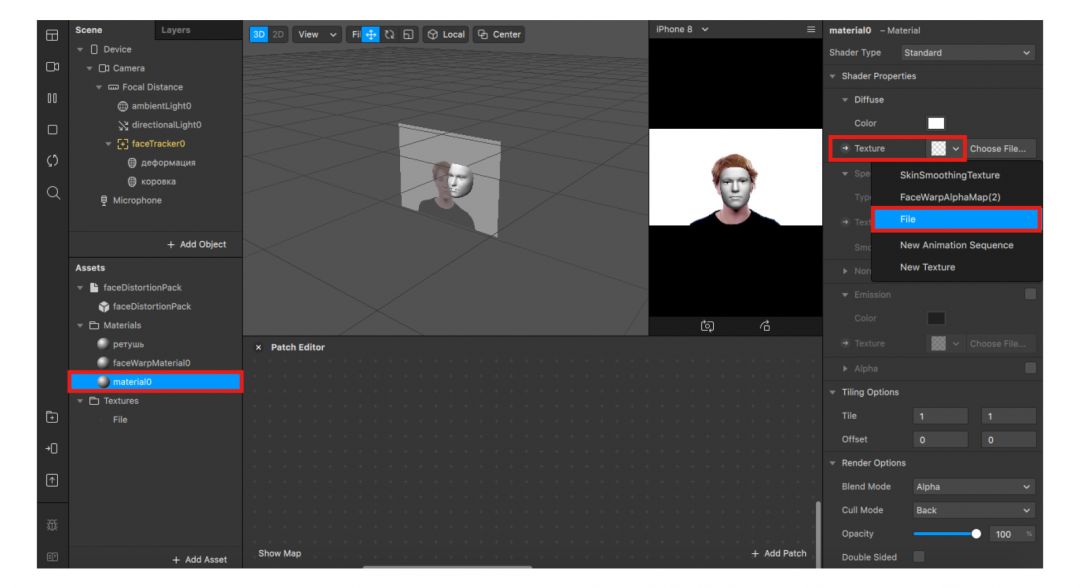The image size is (1080, 588).
Task: Collapse the faceTracker0 tree node
Action: point(109,143)
